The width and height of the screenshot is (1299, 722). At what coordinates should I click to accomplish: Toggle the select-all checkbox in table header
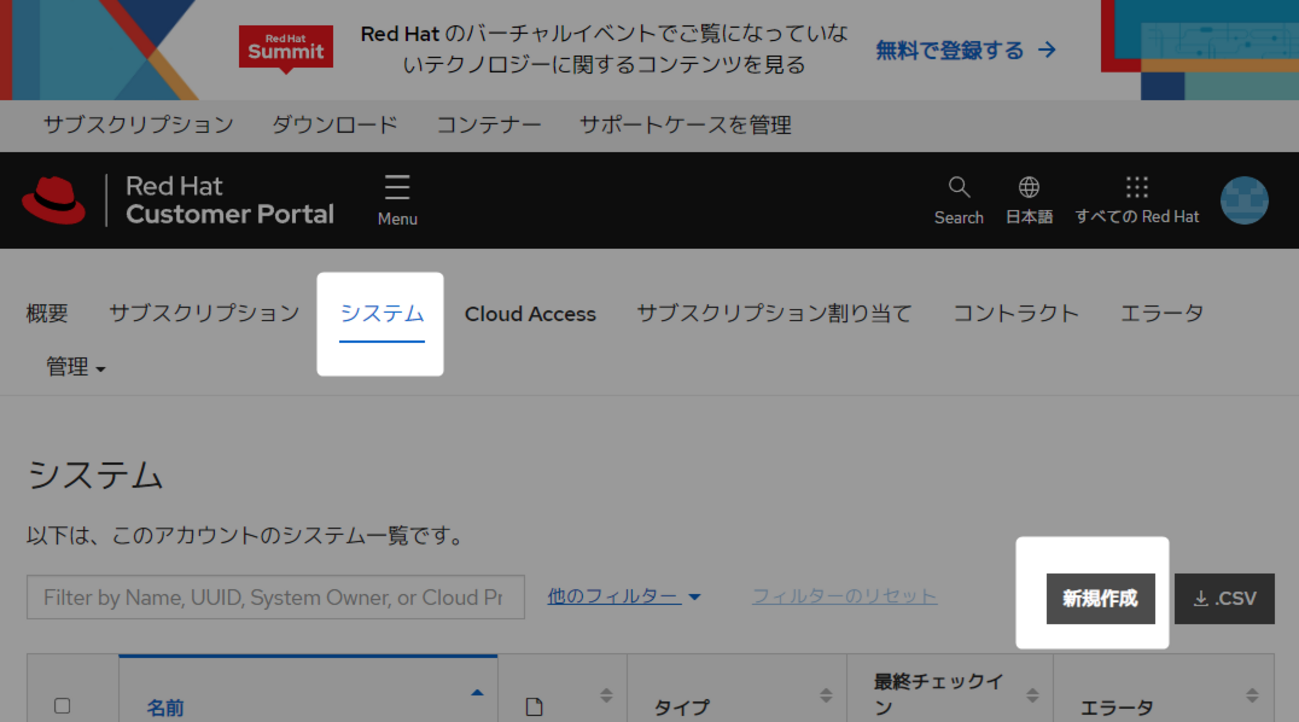click(62, 706)
